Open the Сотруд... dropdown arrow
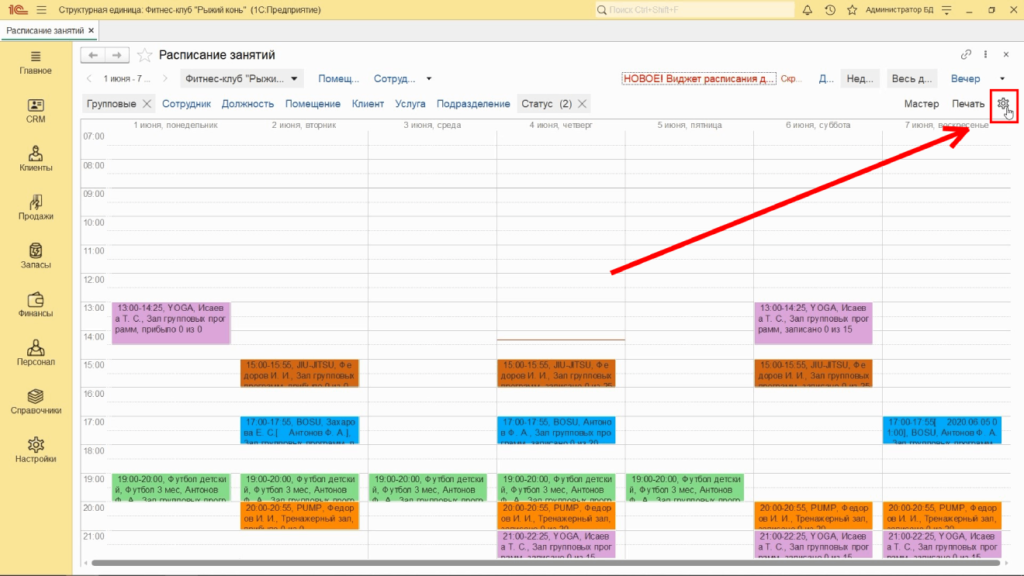Viewport: 1024px width, 576px height. pos(429,78)
